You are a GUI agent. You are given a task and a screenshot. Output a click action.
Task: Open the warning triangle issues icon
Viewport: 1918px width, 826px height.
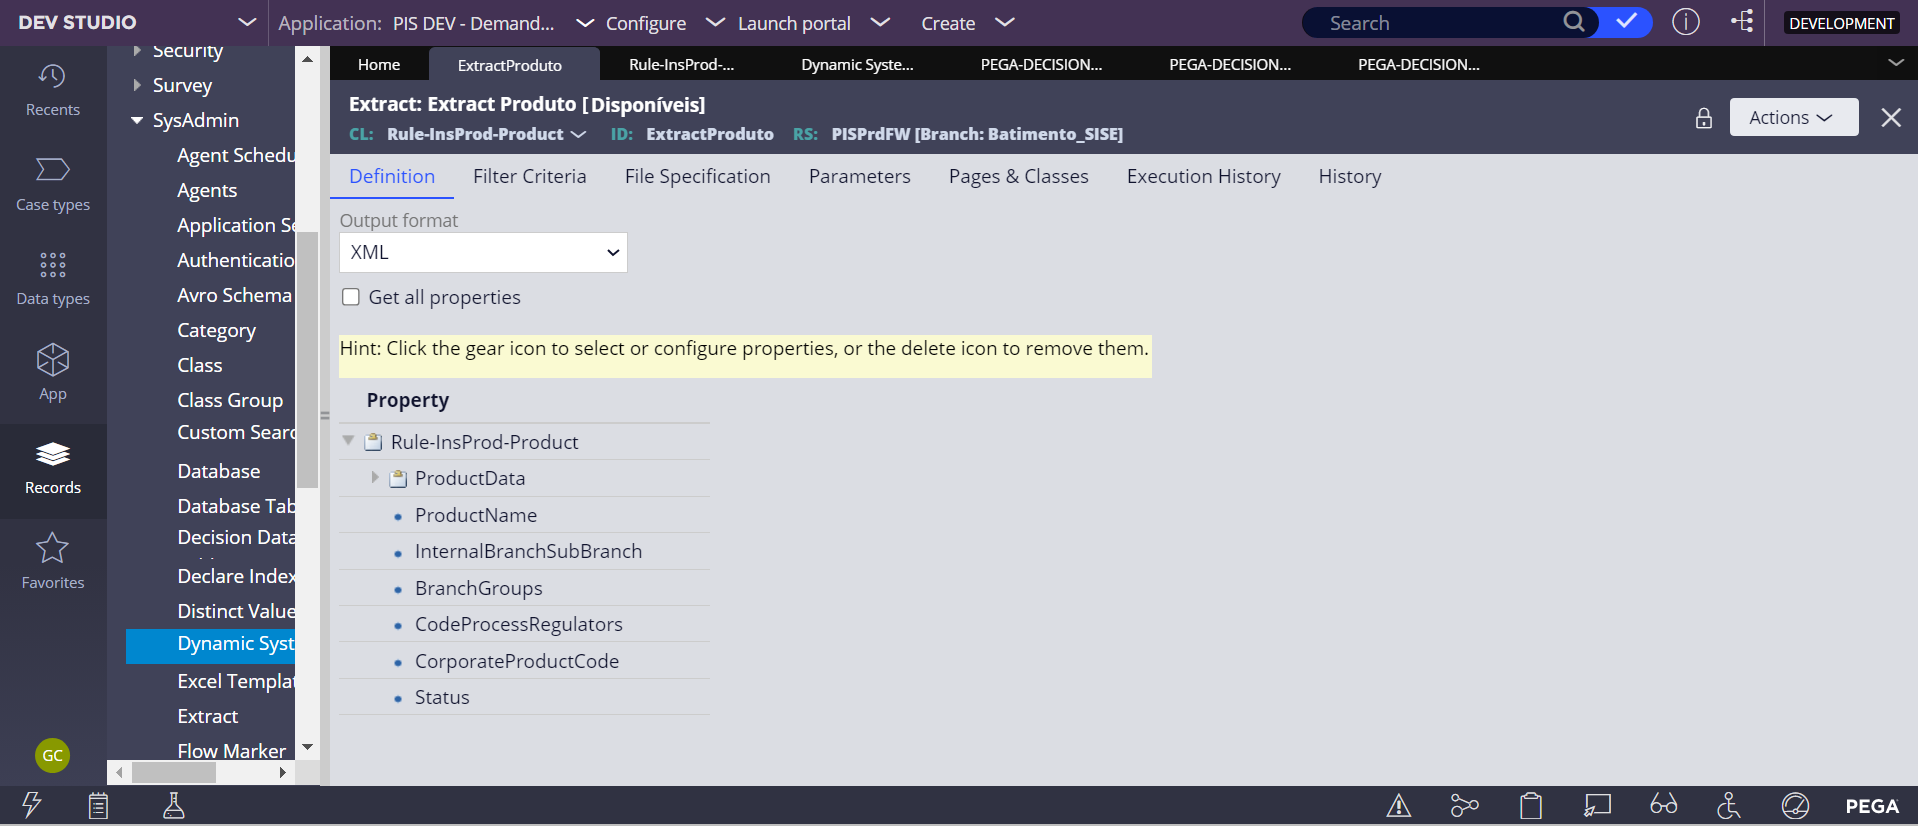click(x=1398, y=805)
